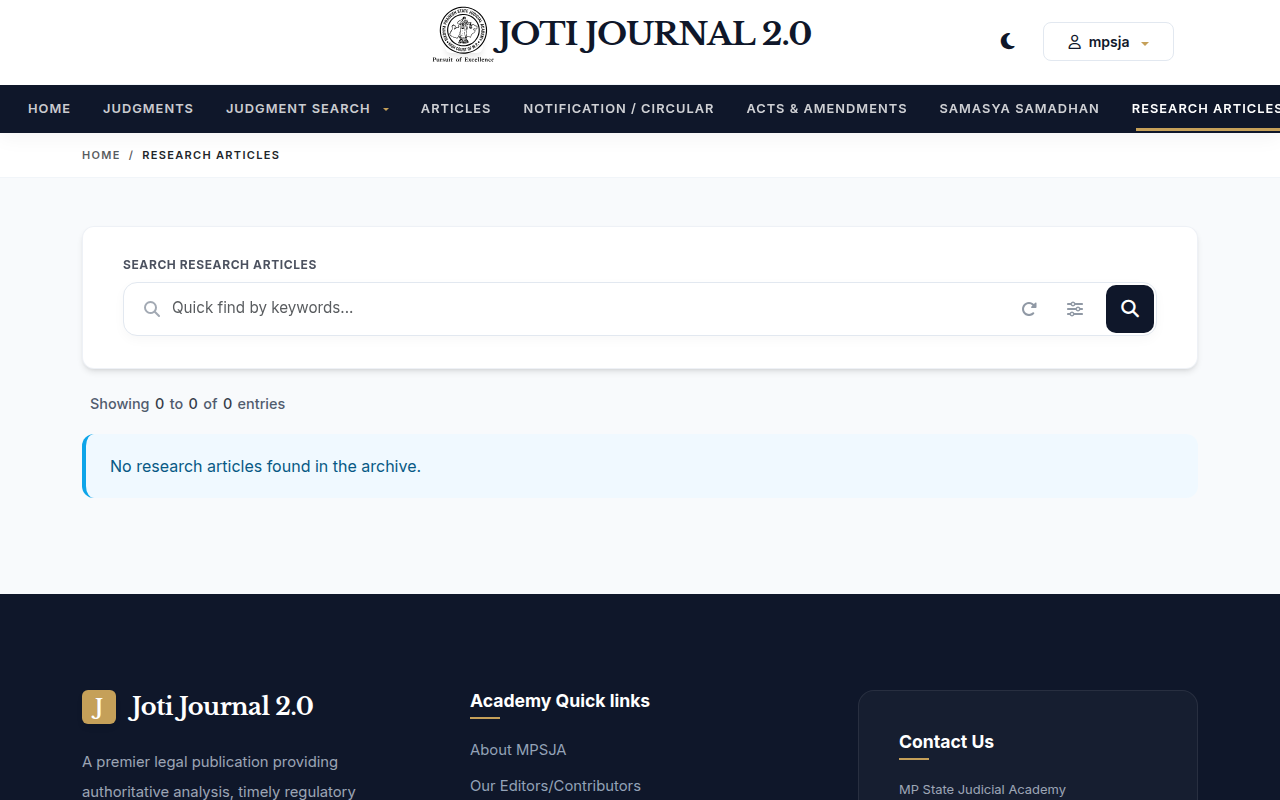
Task: Open Our Editors/Contributors footer link
Action: pyautogui.click(x=555, y=786)
